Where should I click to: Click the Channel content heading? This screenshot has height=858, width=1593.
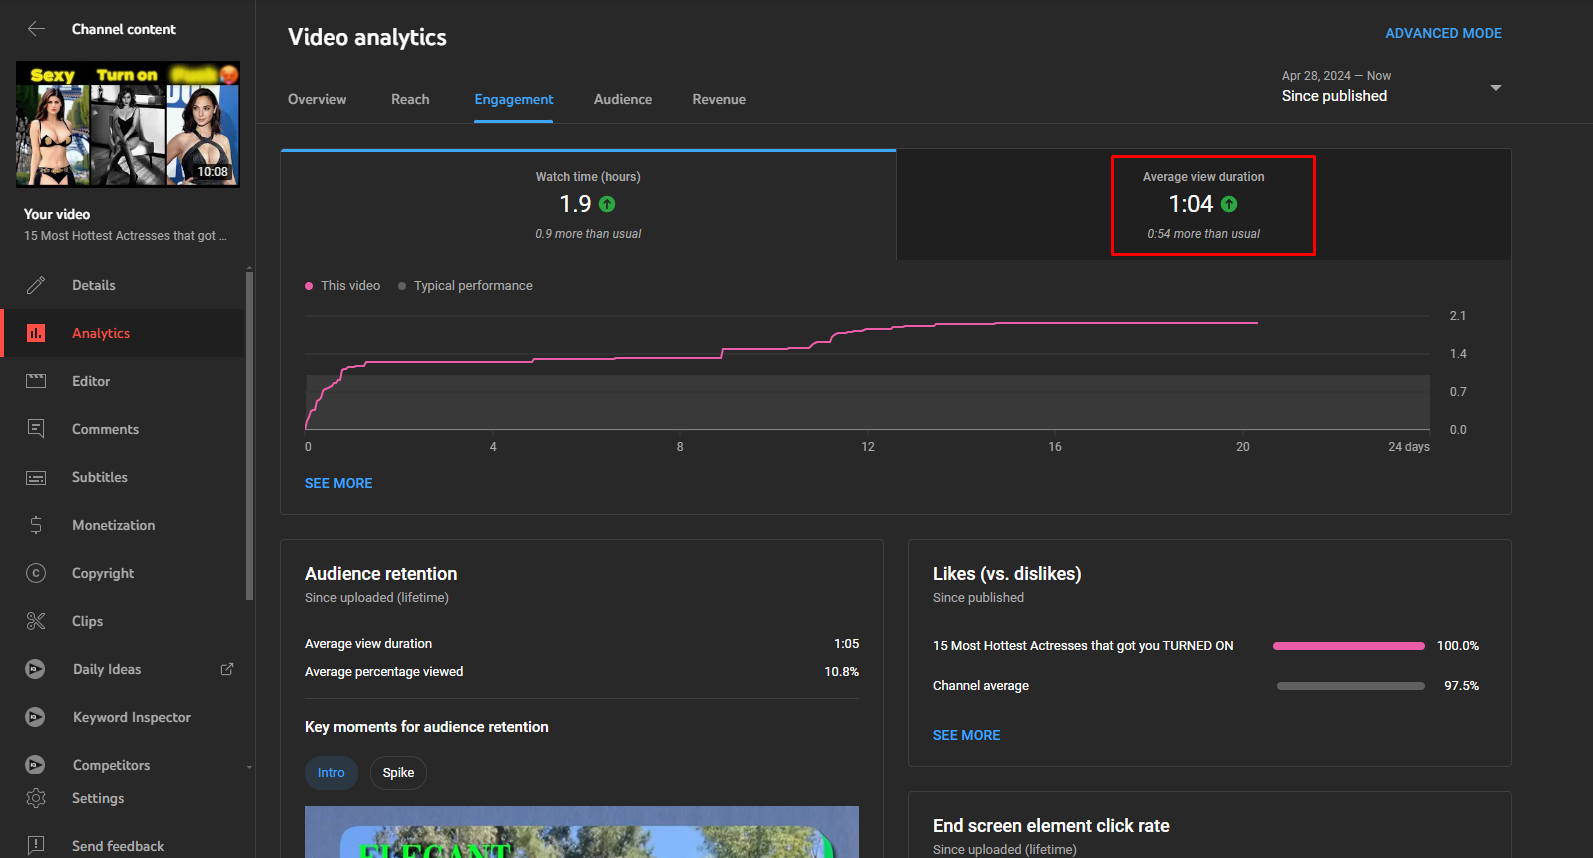123,29
